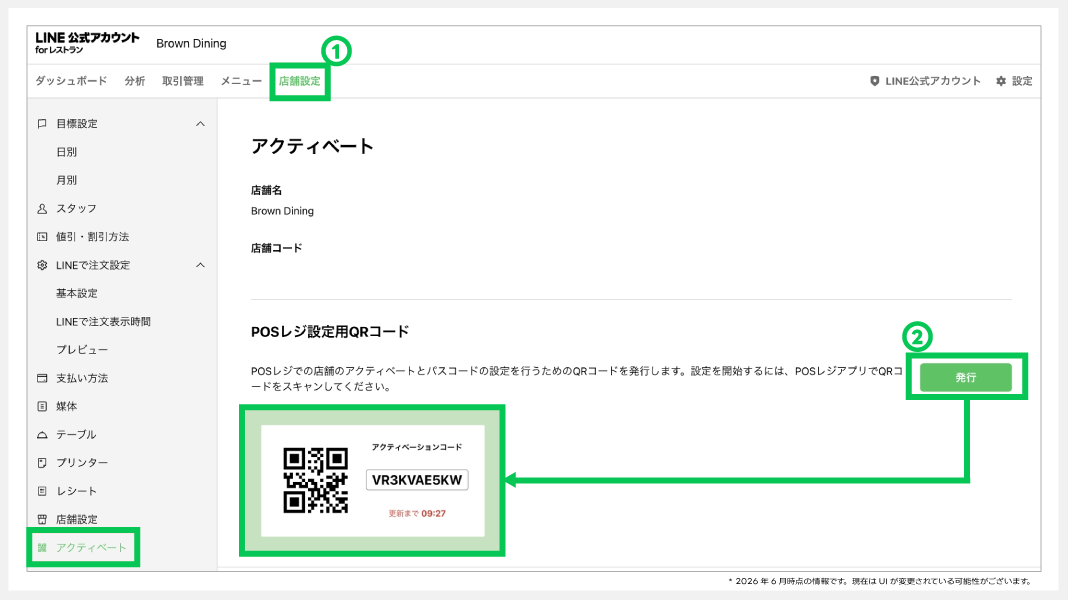The width and height of the screenshot is (1068, 600).
Task: Open the LINE公式アカウント link
Action: click(932, 81)
